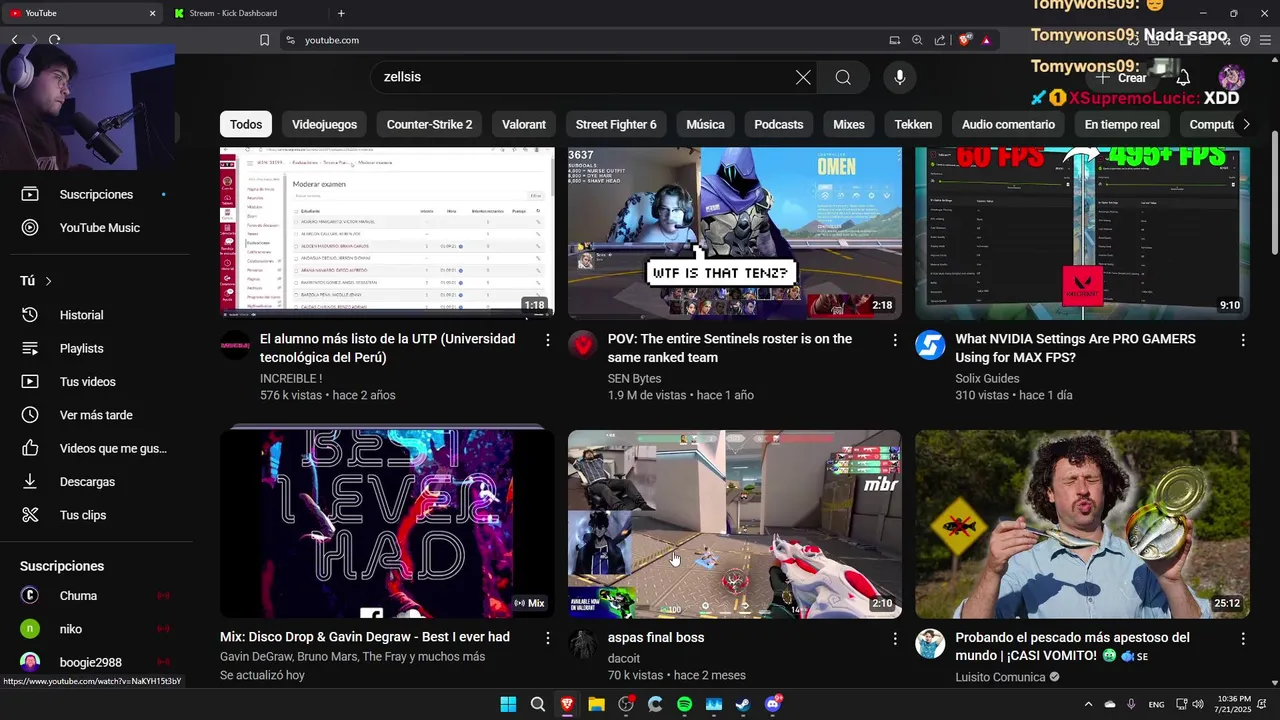Viewport: 1280px width, 720px height.
Task: Open SEN Bytes channel avatar
Action: 582,345
